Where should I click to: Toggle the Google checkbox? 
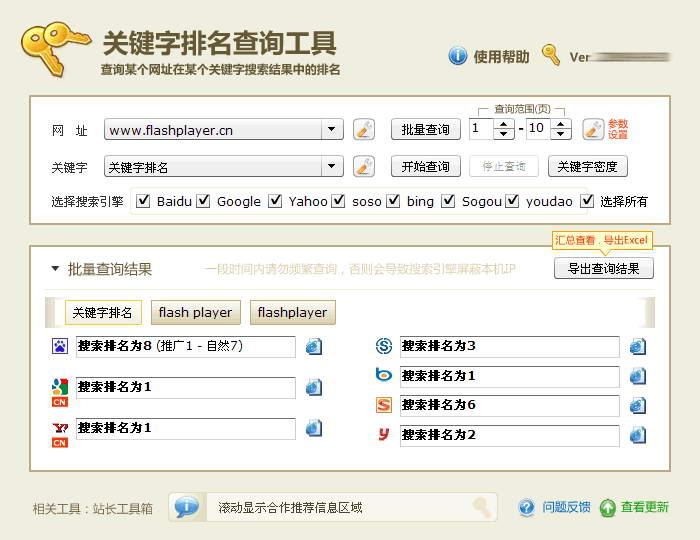pos(203,201)
